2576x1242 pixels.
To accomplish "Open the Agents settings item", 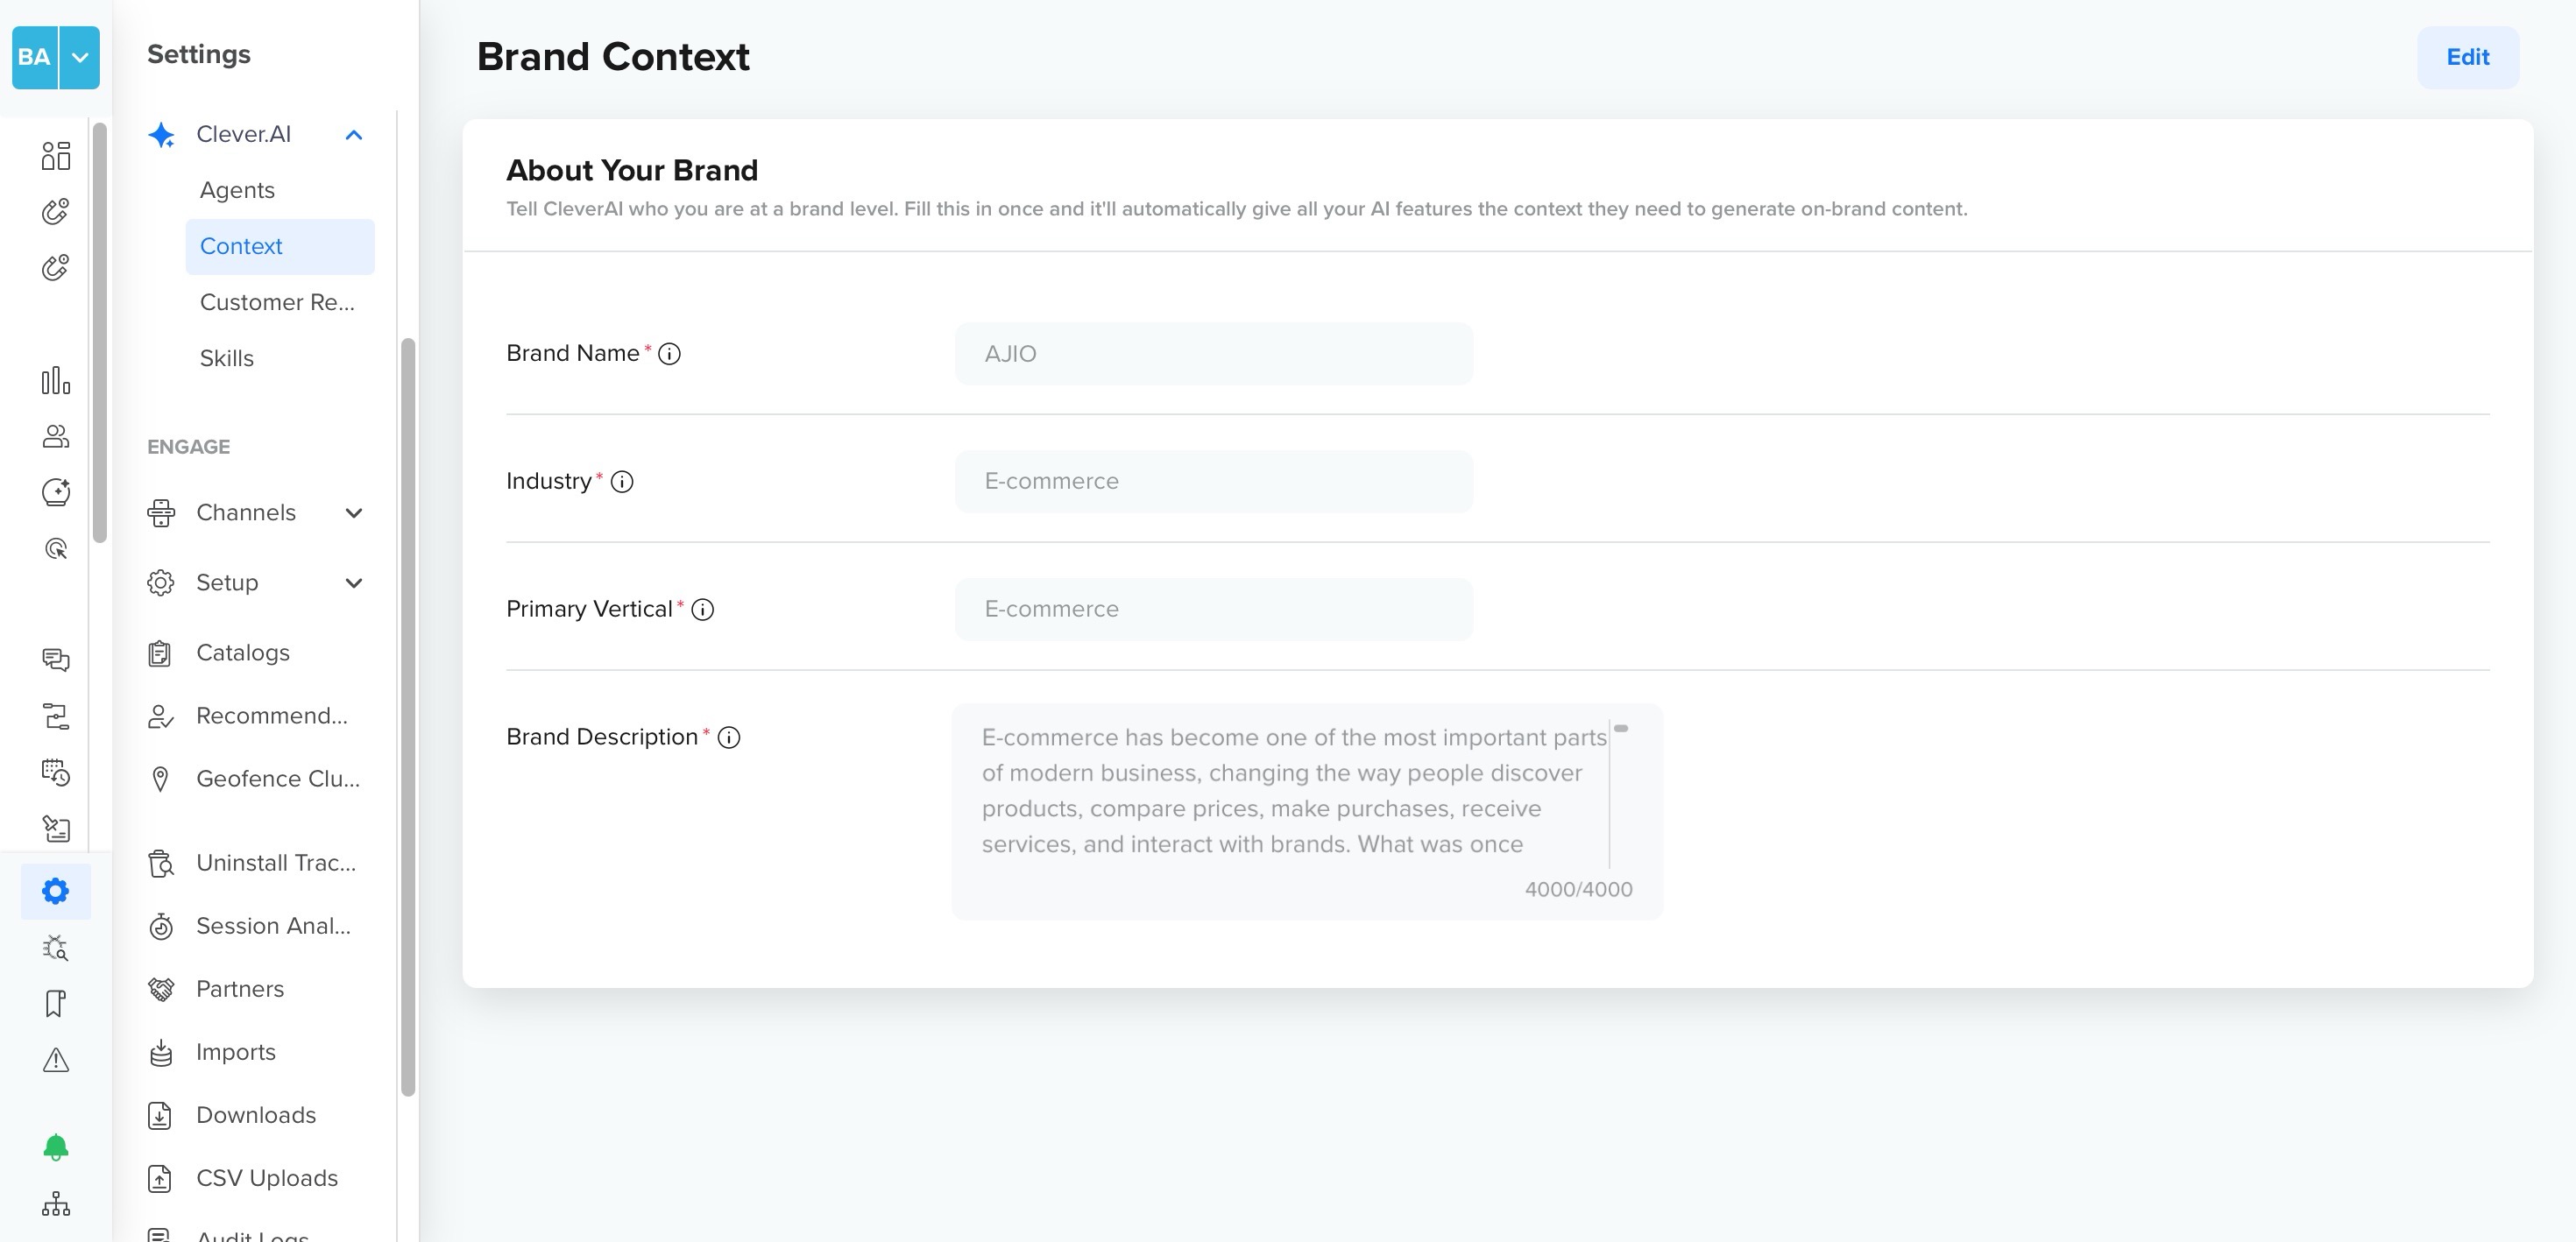I will tap(237, 190).
